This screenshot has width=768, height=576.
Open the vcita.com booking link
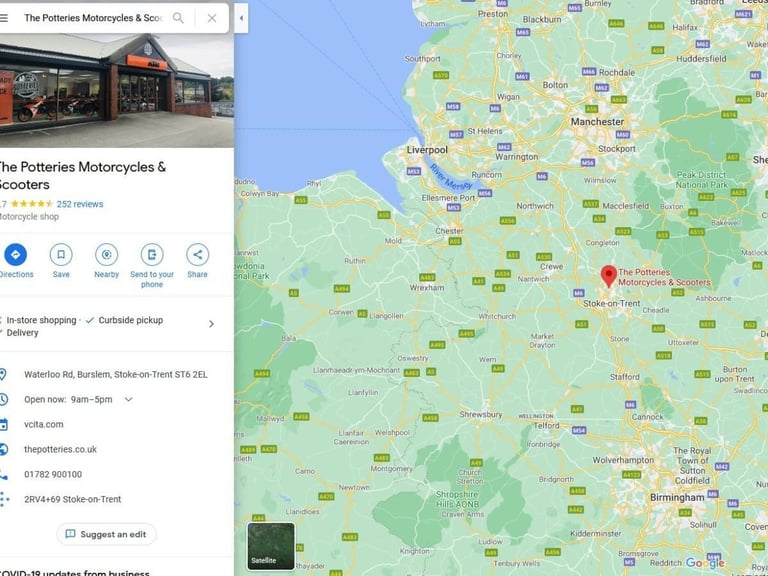(44, 424)
